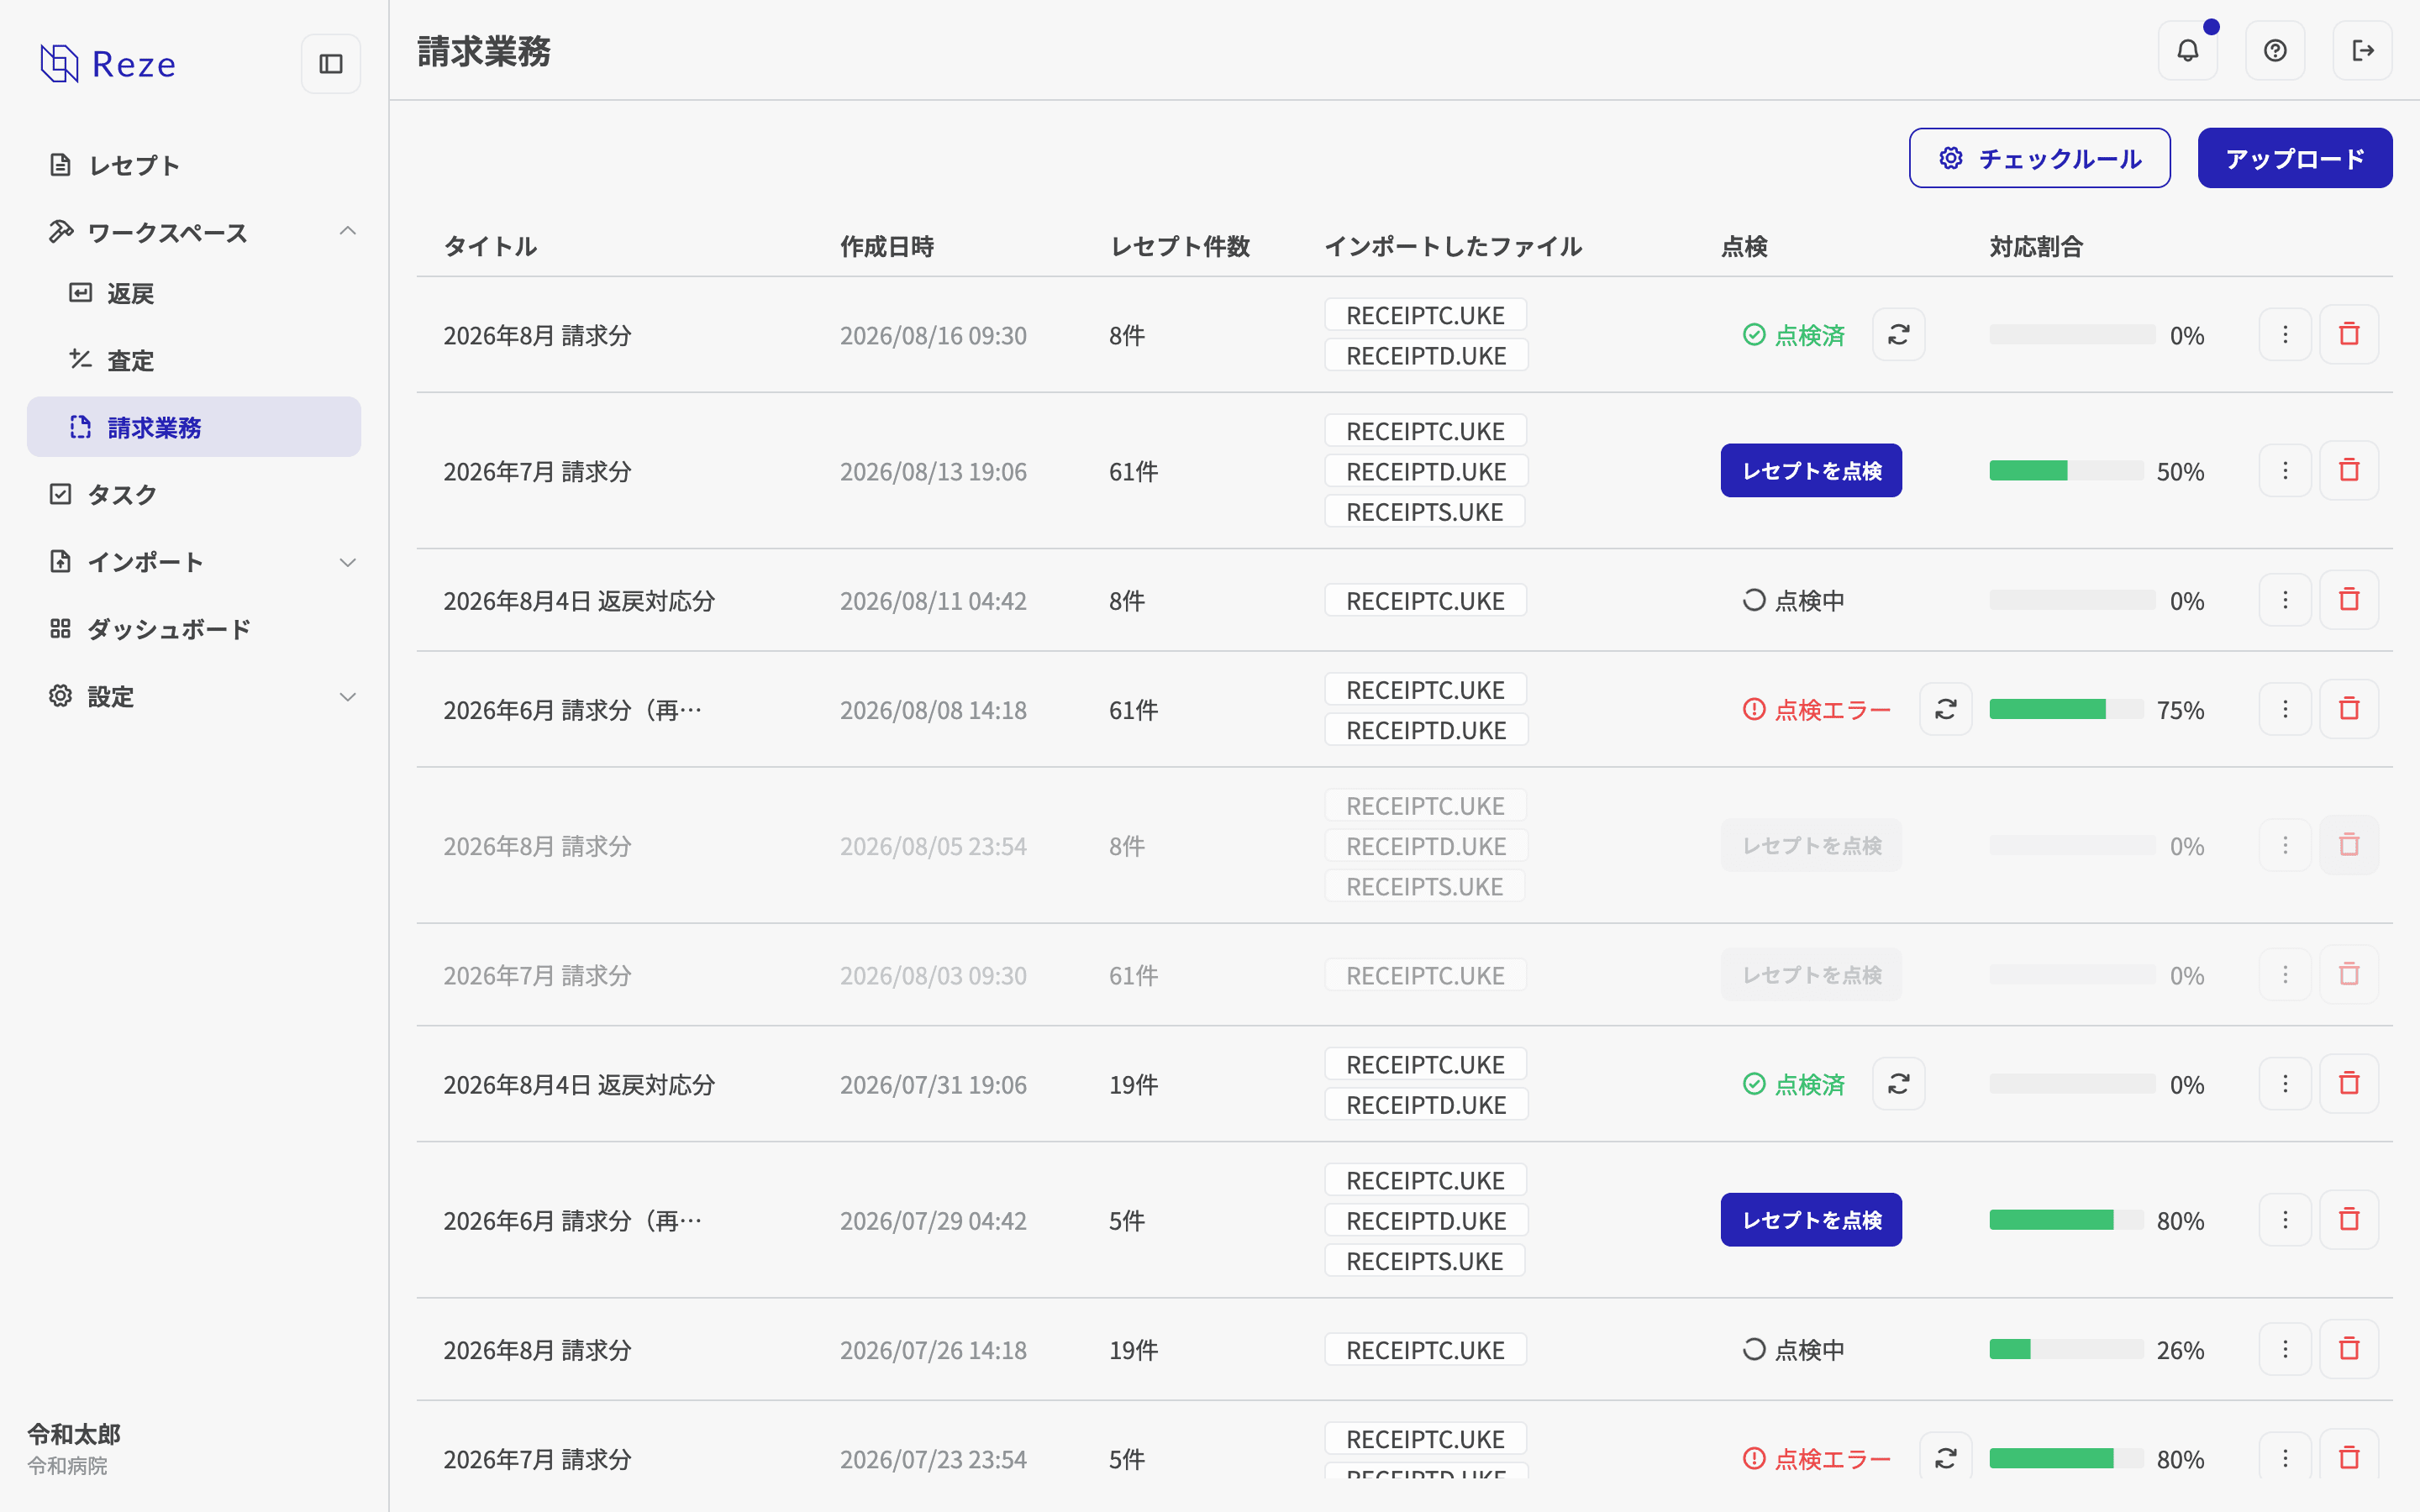Click 19件 count in 2026/07/26 14:18 row
The image size is (2420, 1512).
(1133, 1350)
